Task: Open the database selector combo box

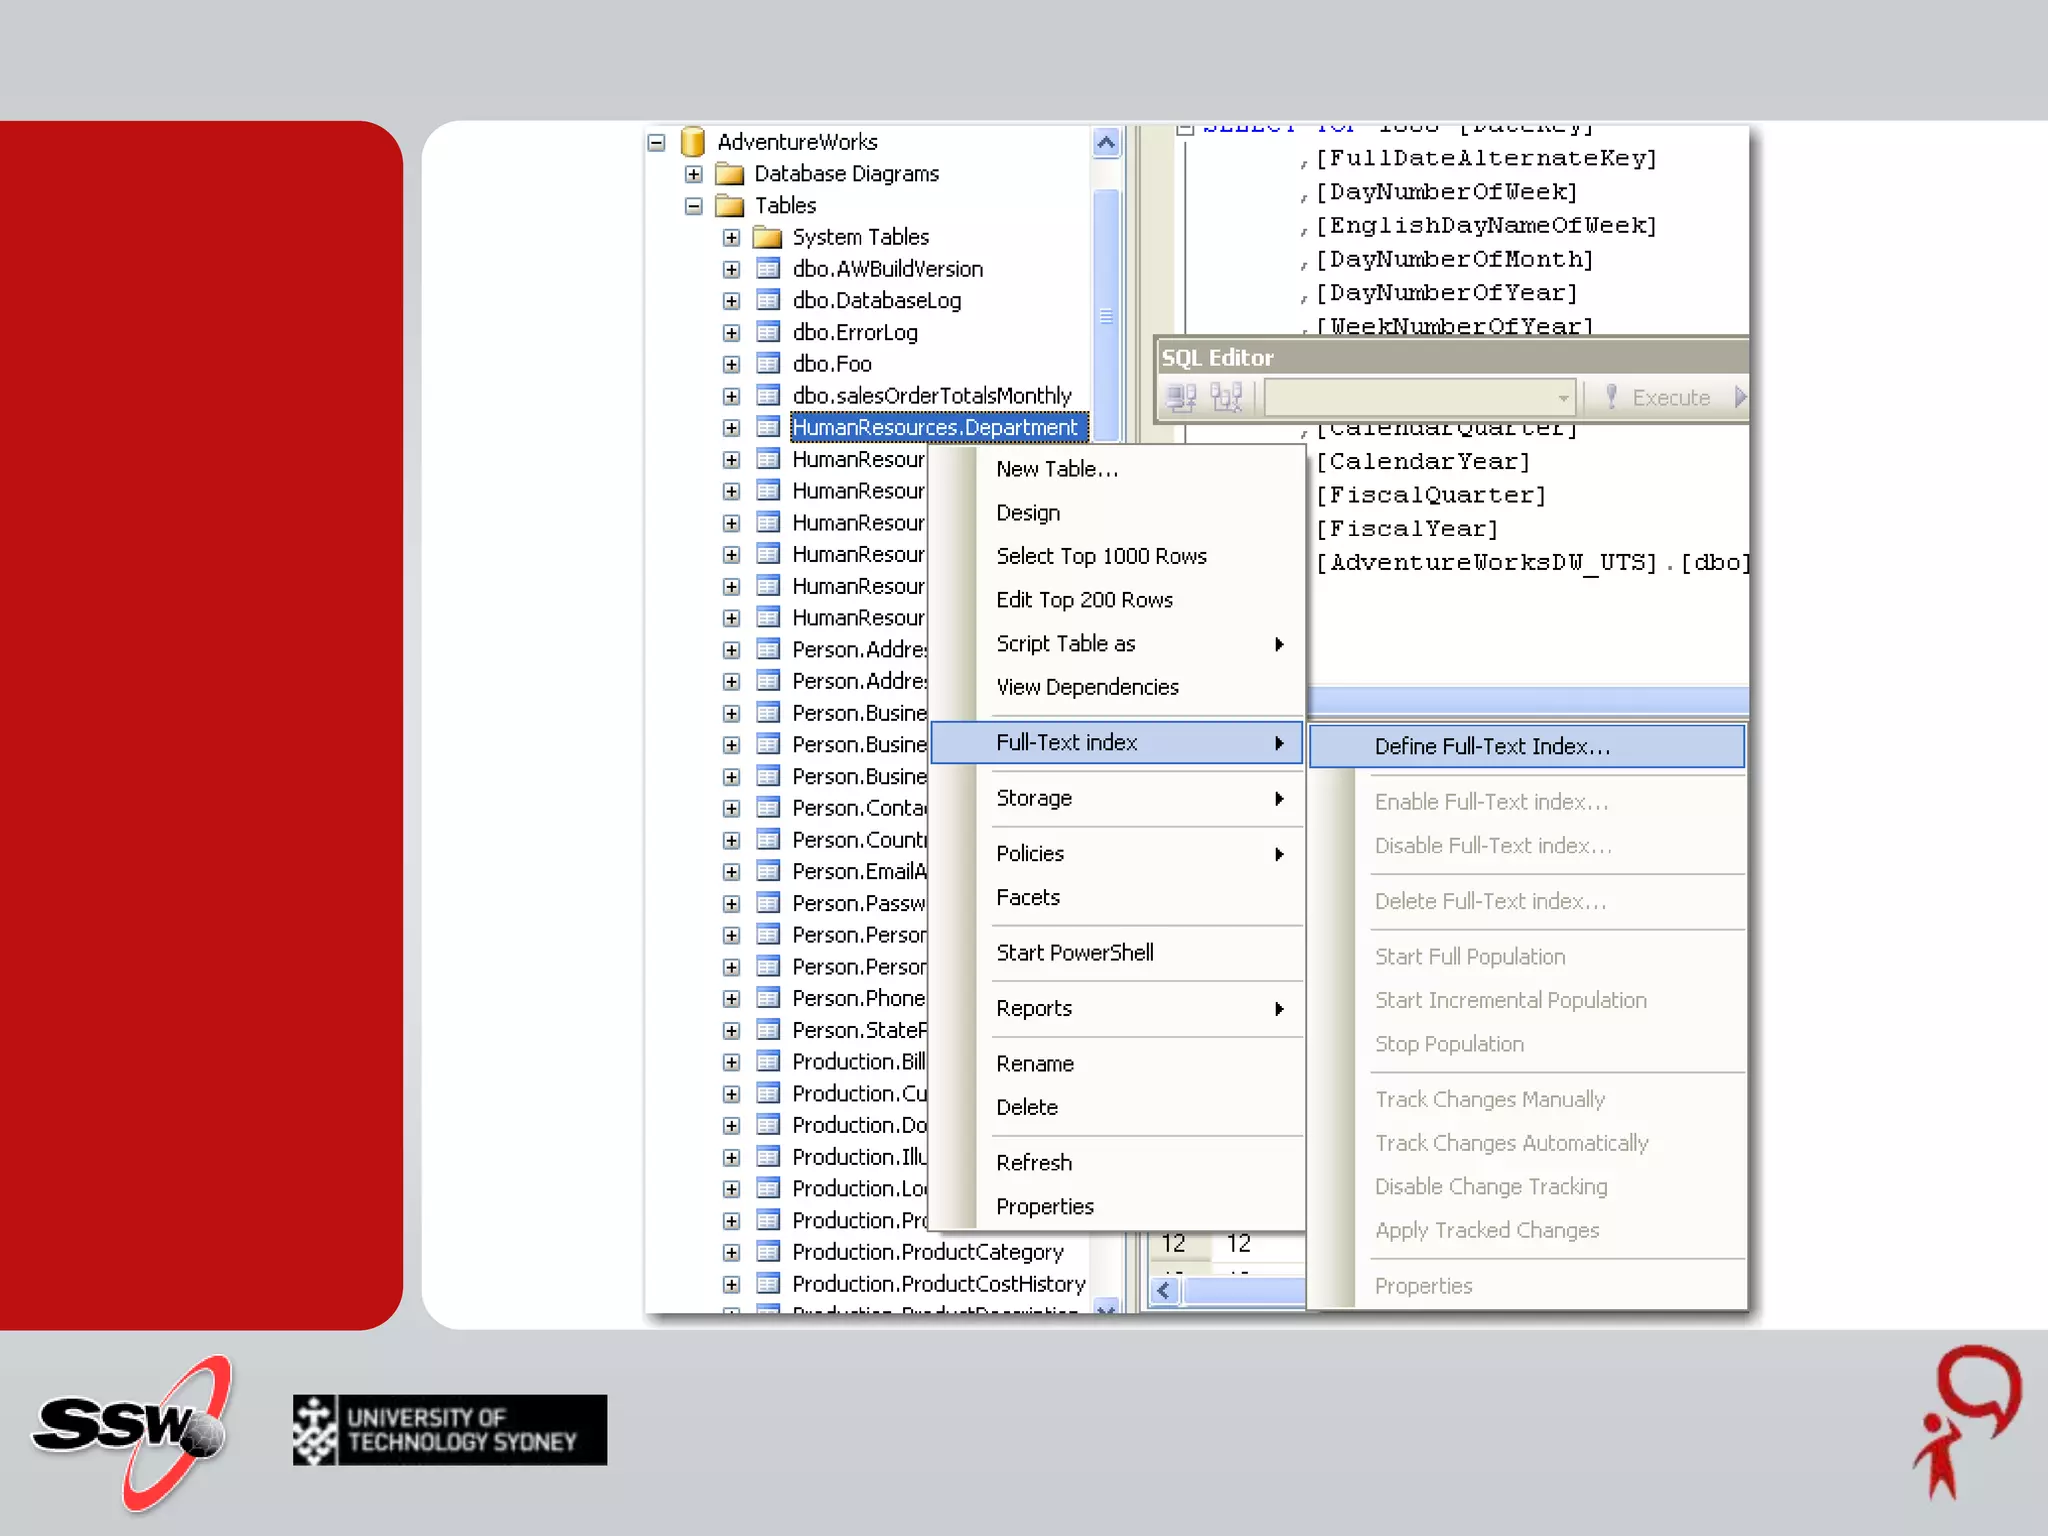Action: (1563, 398)
